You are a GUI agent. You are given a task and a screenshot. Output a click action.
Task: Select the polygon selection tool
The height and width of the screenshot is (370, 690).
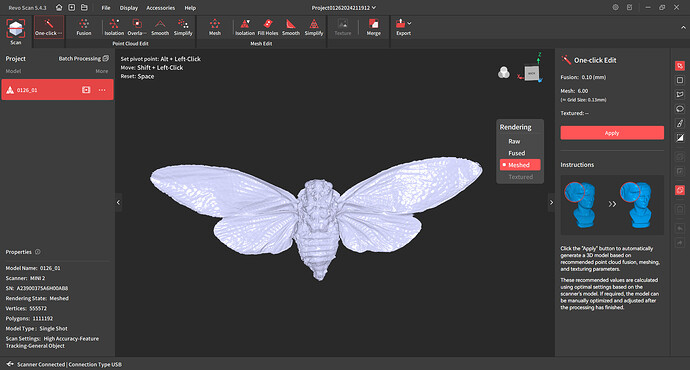point(680,95)
